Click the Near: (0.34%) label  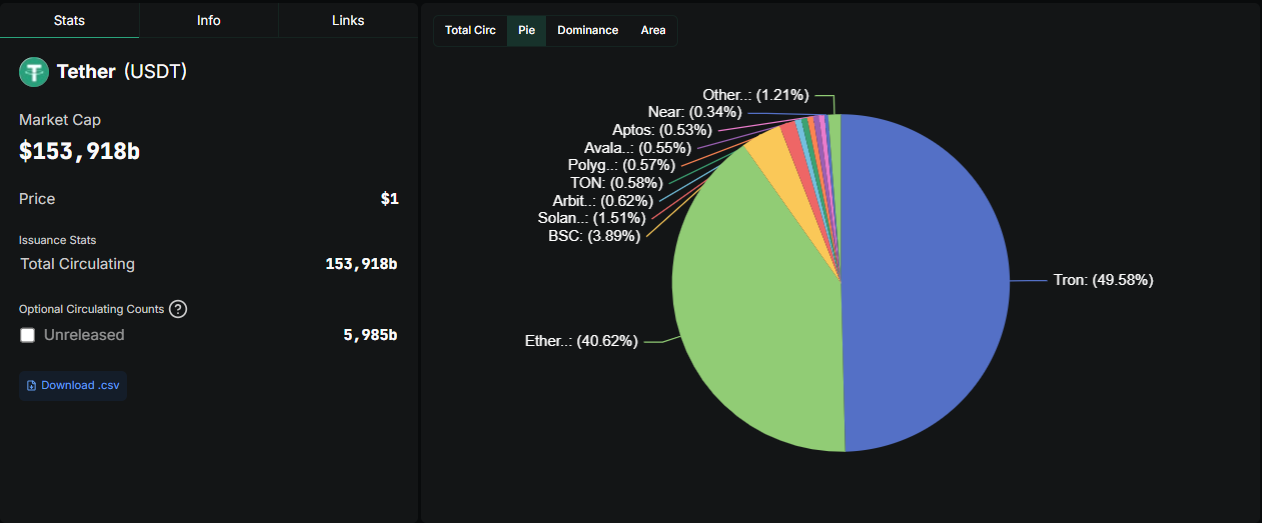[695, 112]
